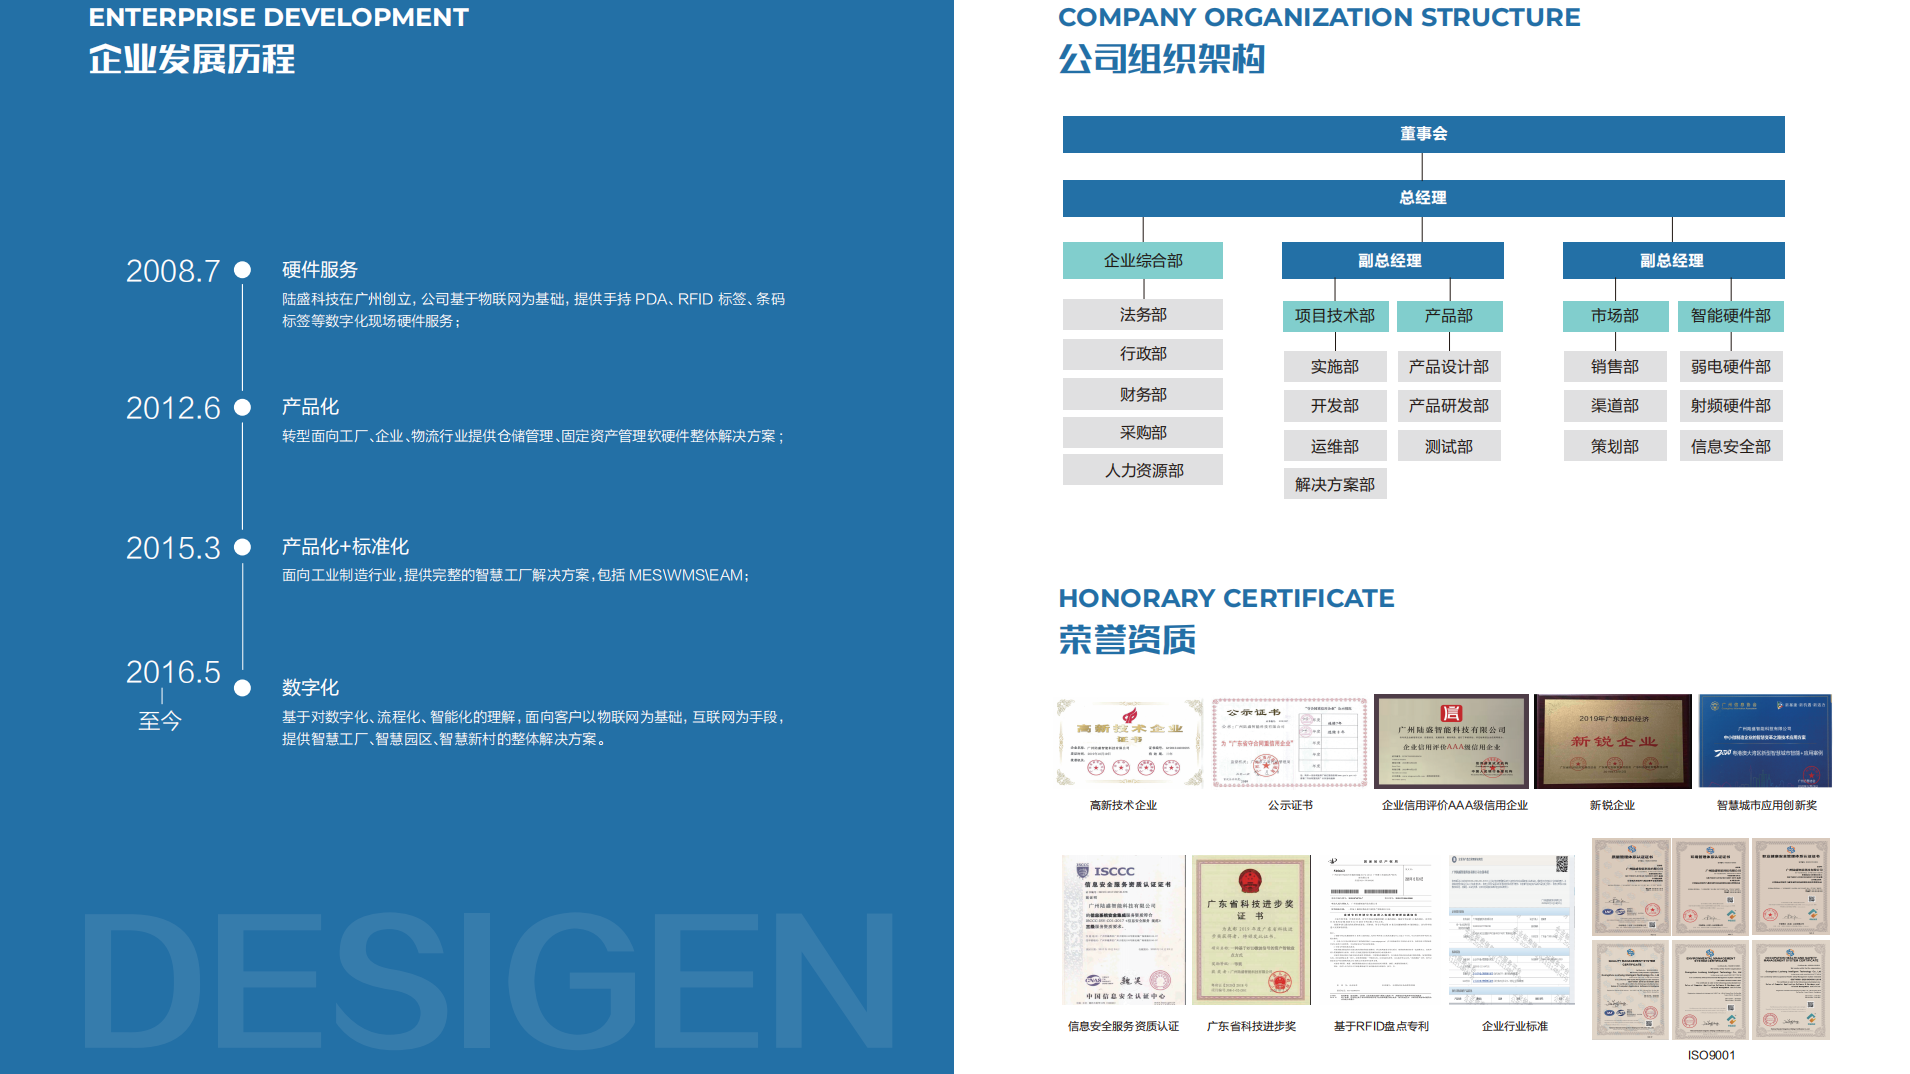Select the 2016.5 timeline marker dot
The image size is (1910, 1074).
point(242,688)
